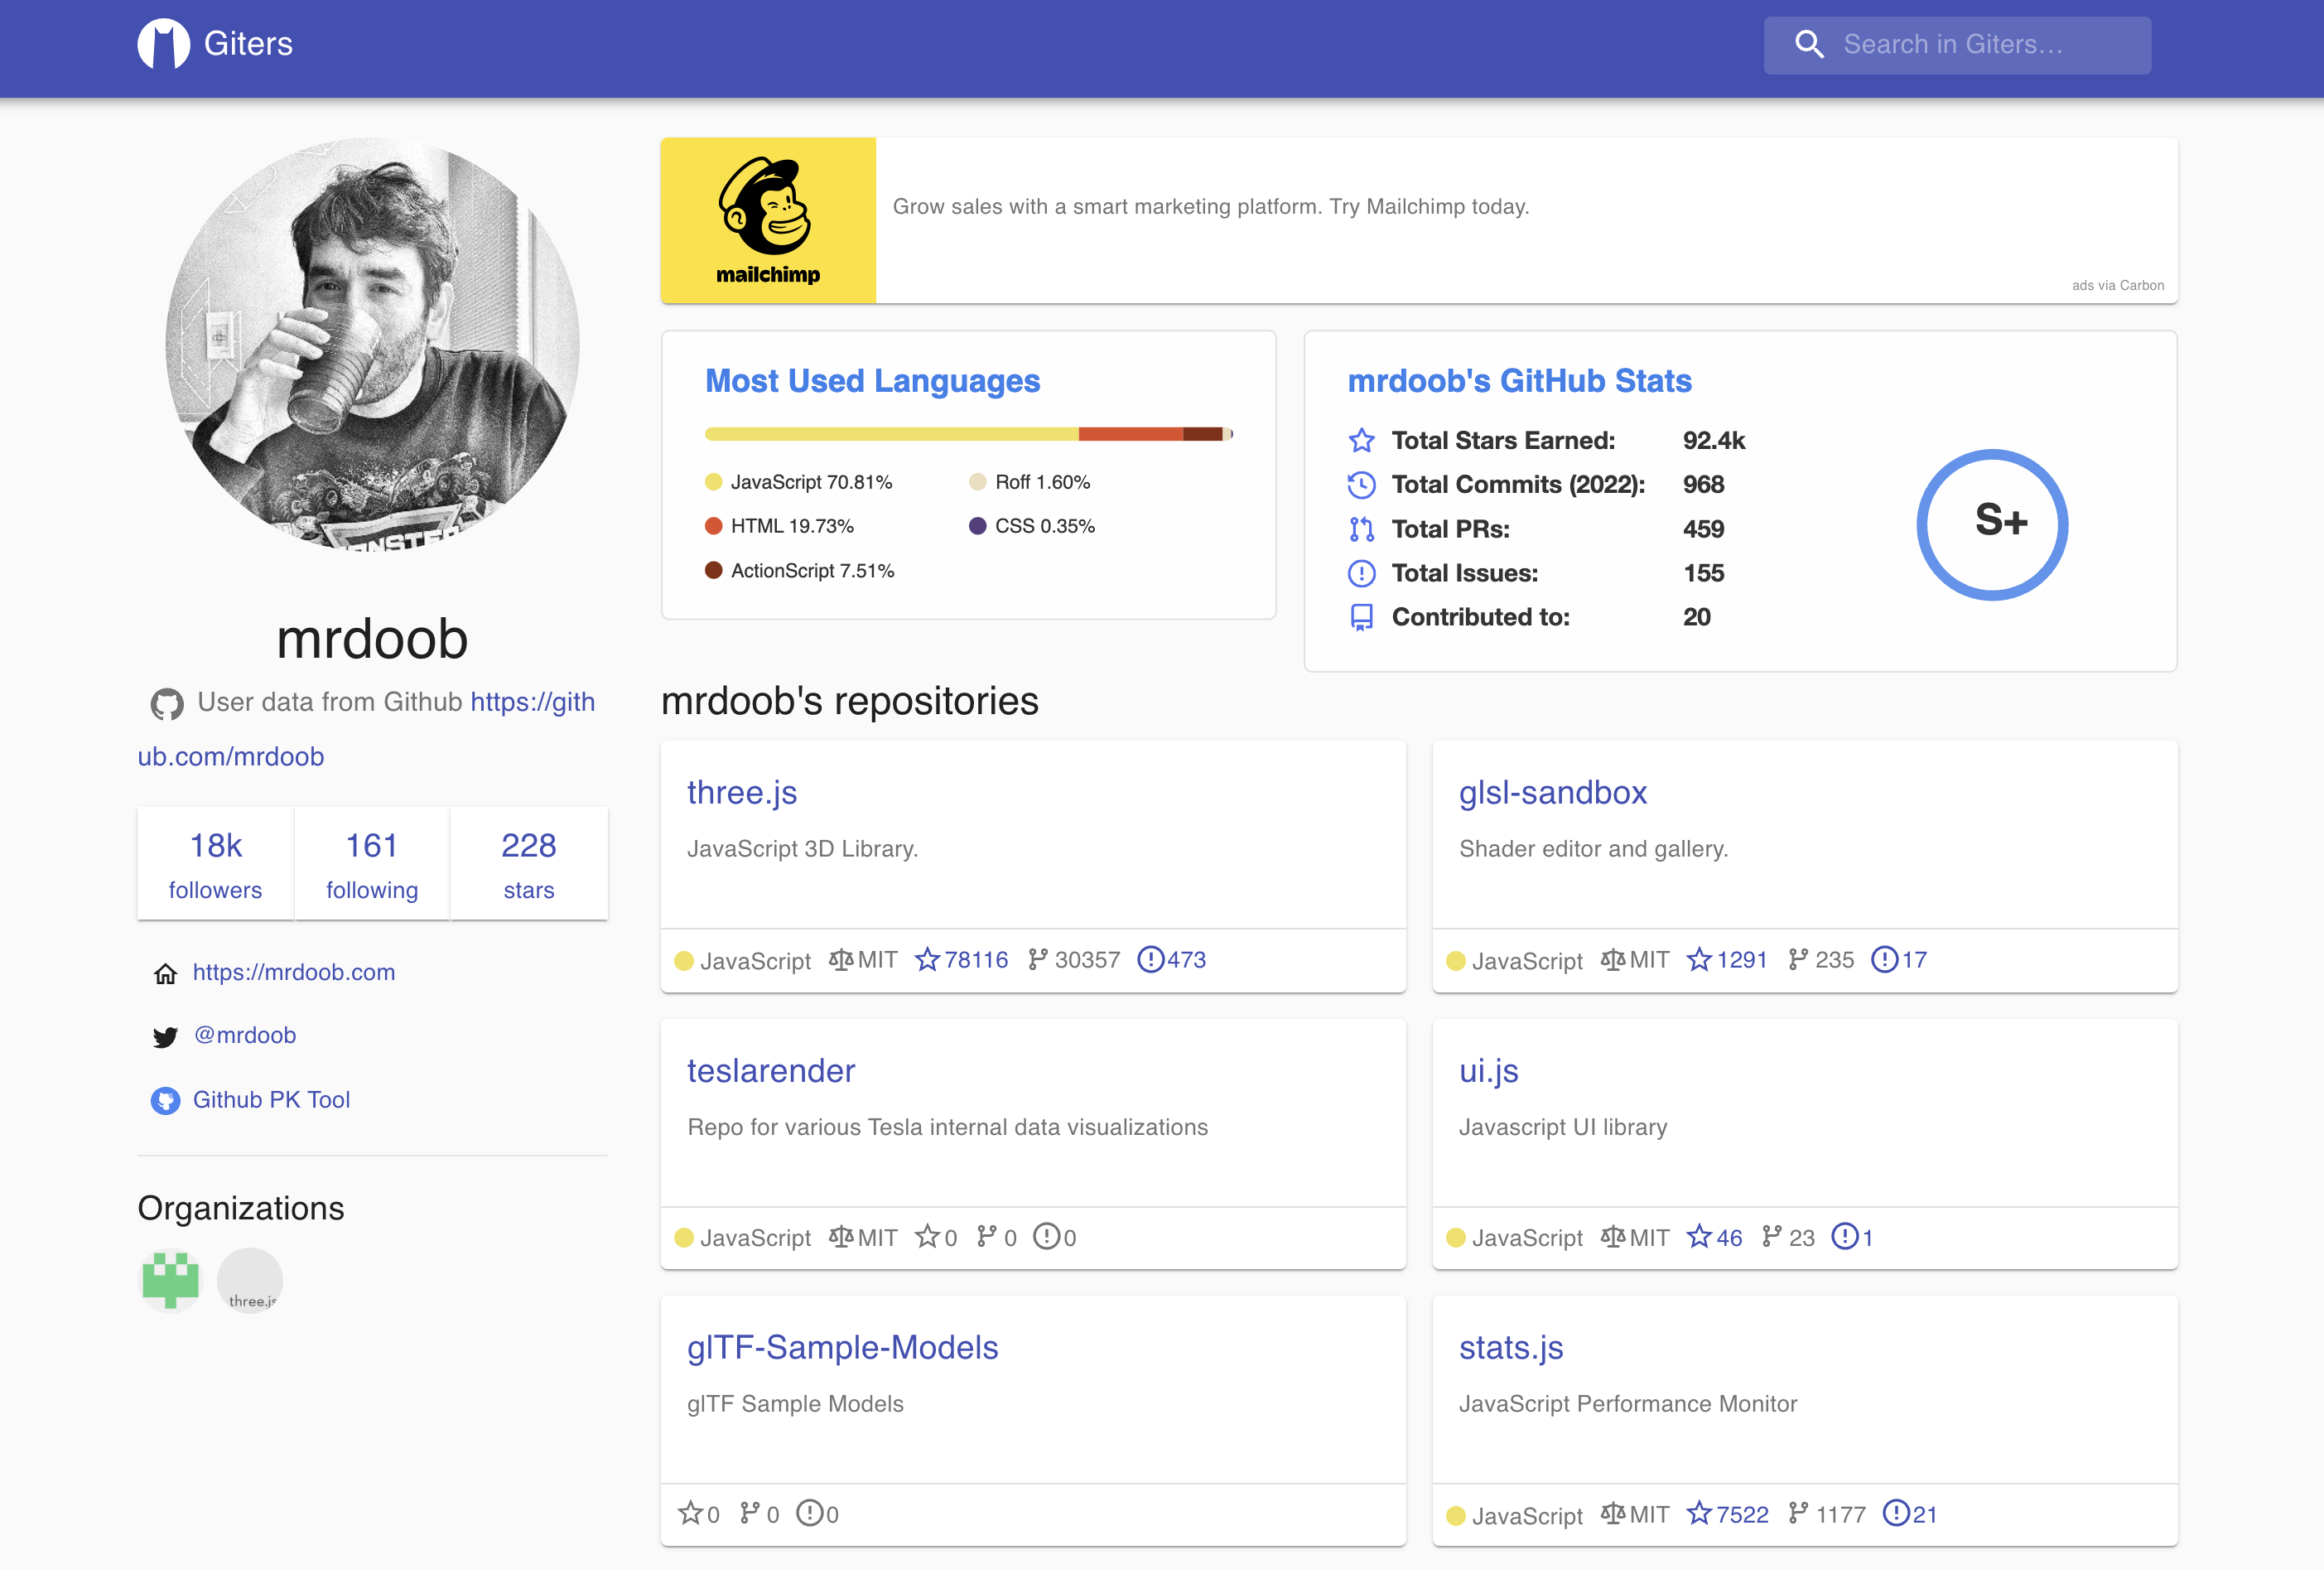
Task: Click the issues icon on teslarender card
Action: pyautogui.click(x=1046, y=1236)
